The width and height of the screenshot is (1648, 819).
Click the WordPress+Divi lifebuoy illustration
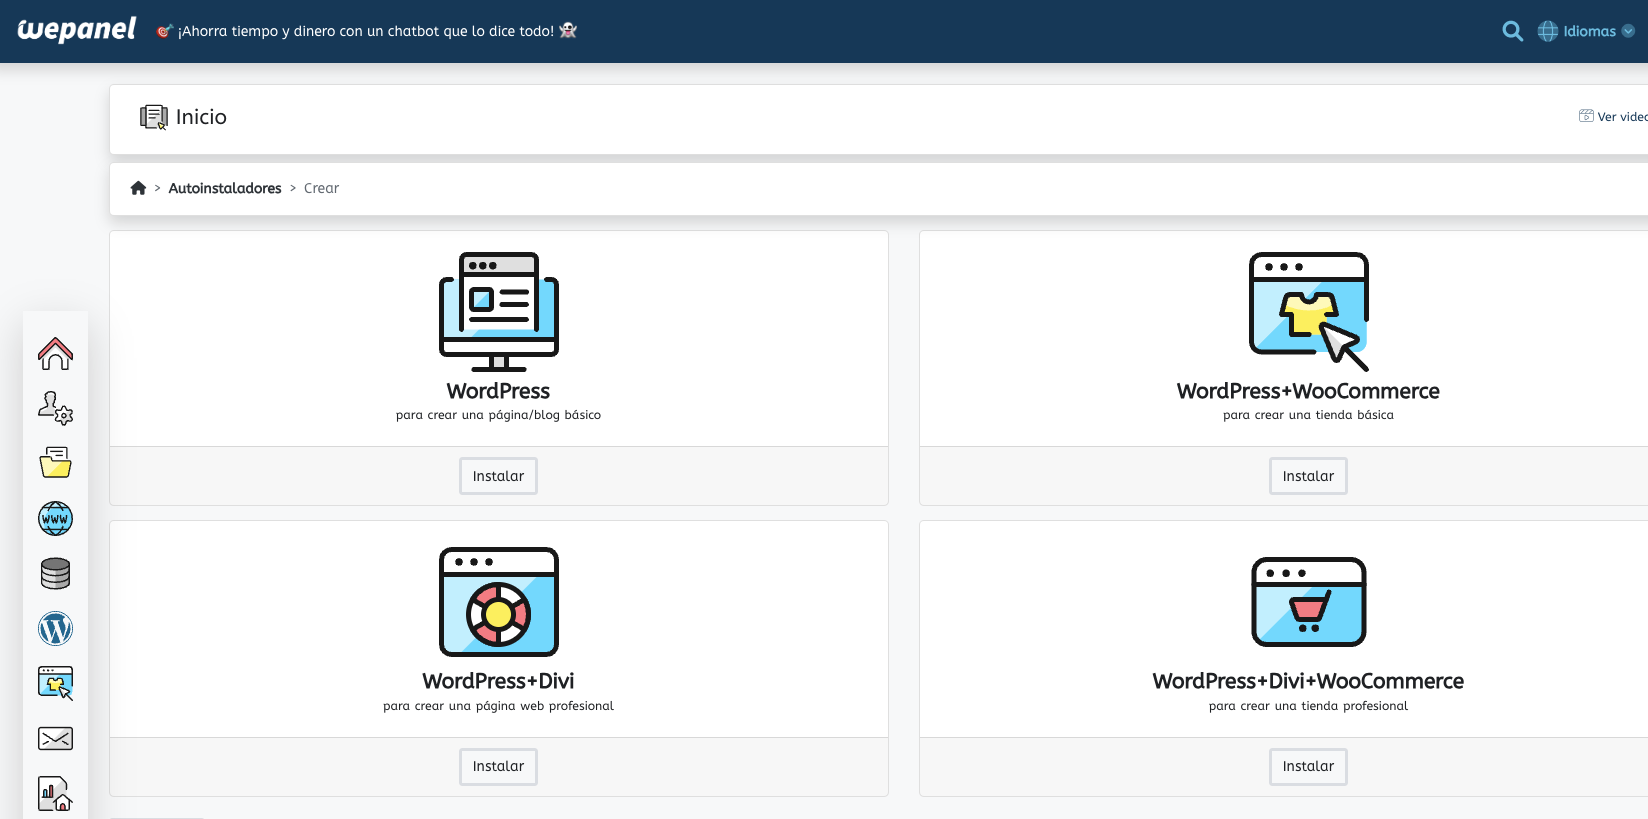coord(499,602)
